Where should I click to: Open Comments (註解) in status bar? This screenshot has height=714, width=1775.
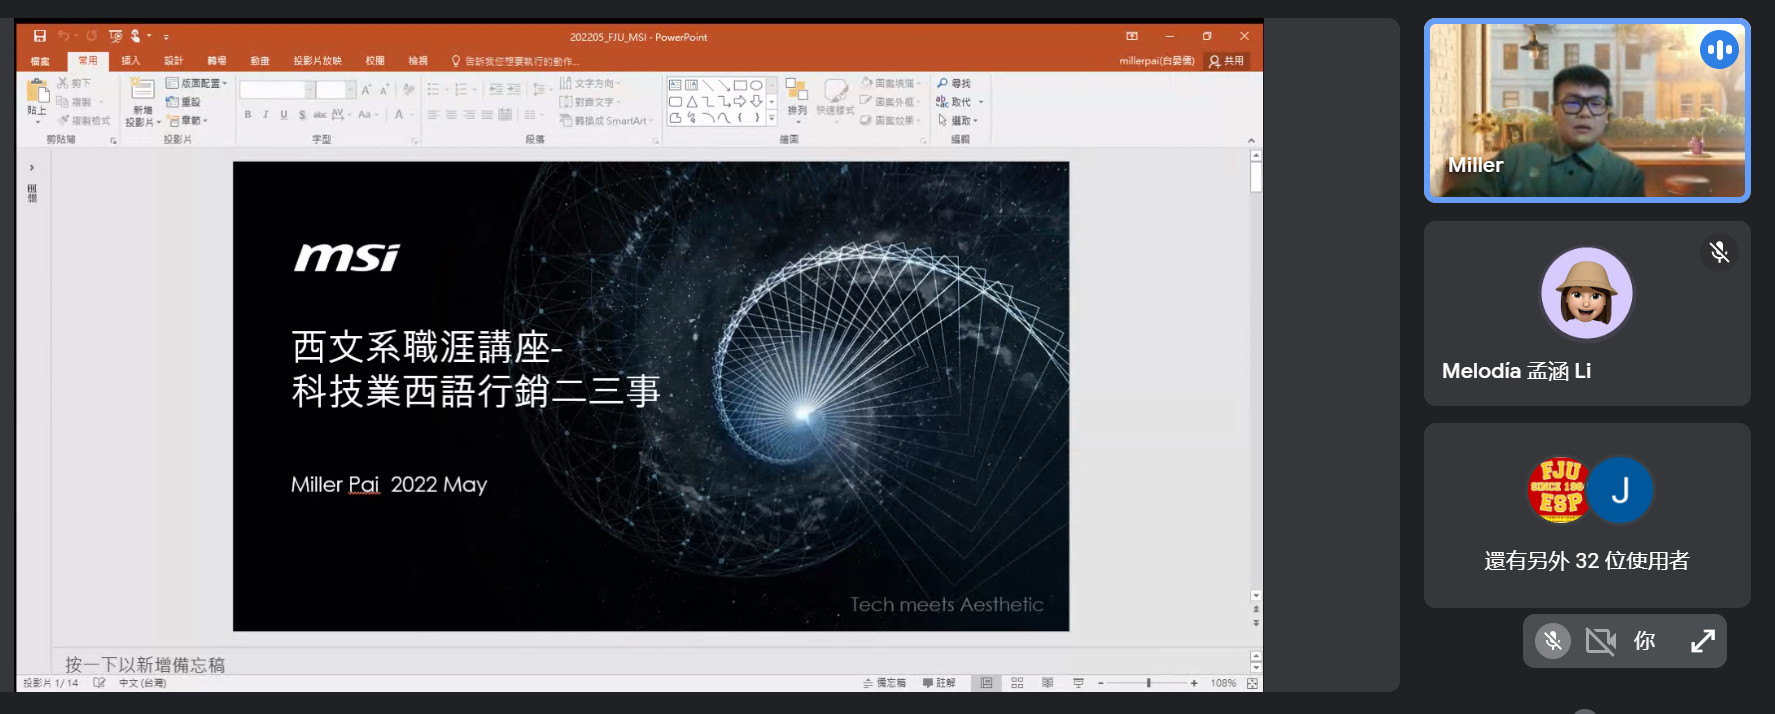coord(939,683)
